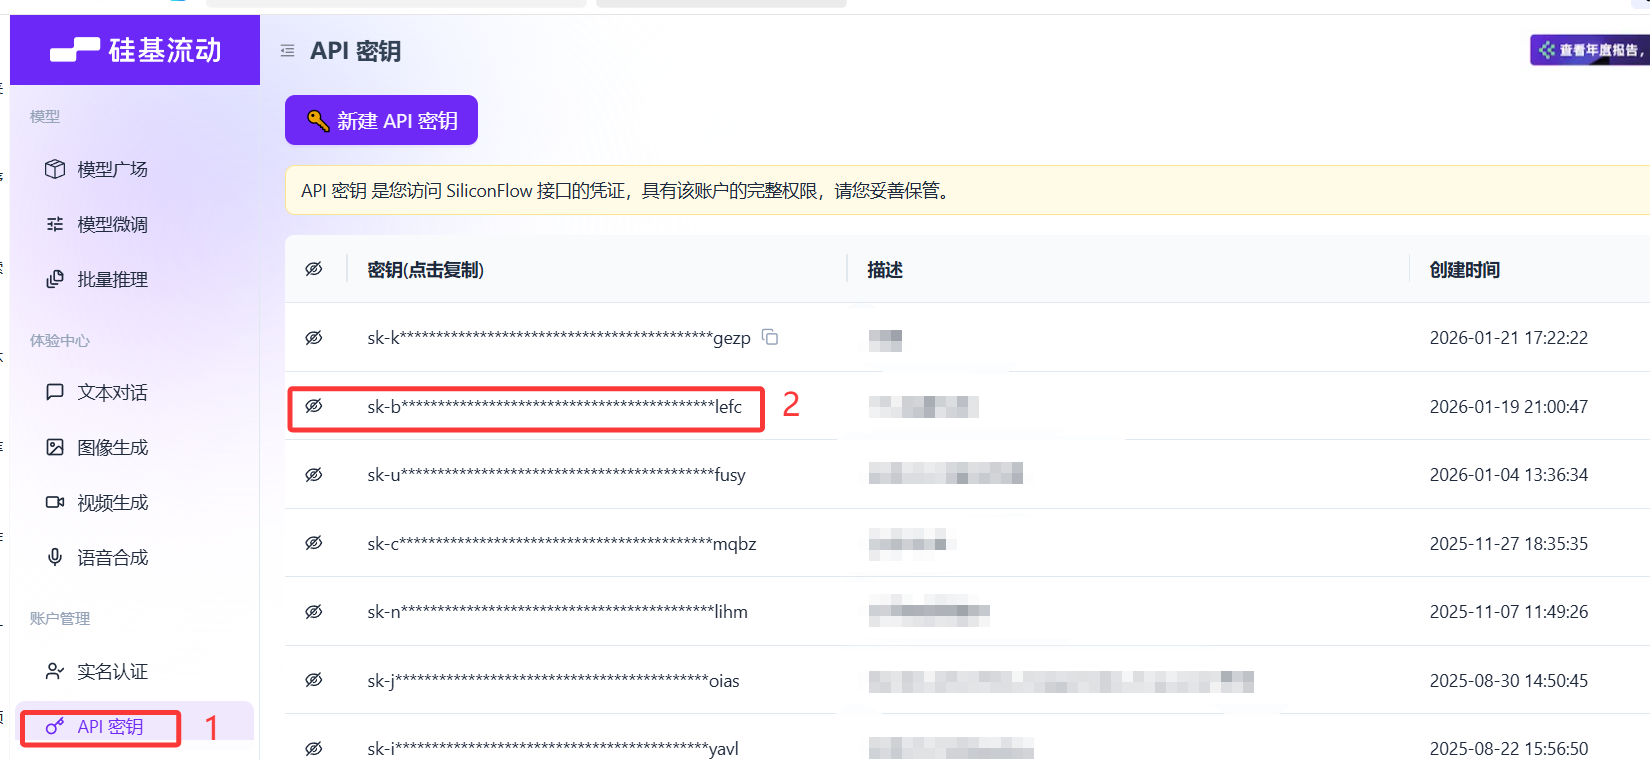Click the blurred description in the gezp row
The height and width of the screenshot is (760, 1650).
[x=885, y=340]
